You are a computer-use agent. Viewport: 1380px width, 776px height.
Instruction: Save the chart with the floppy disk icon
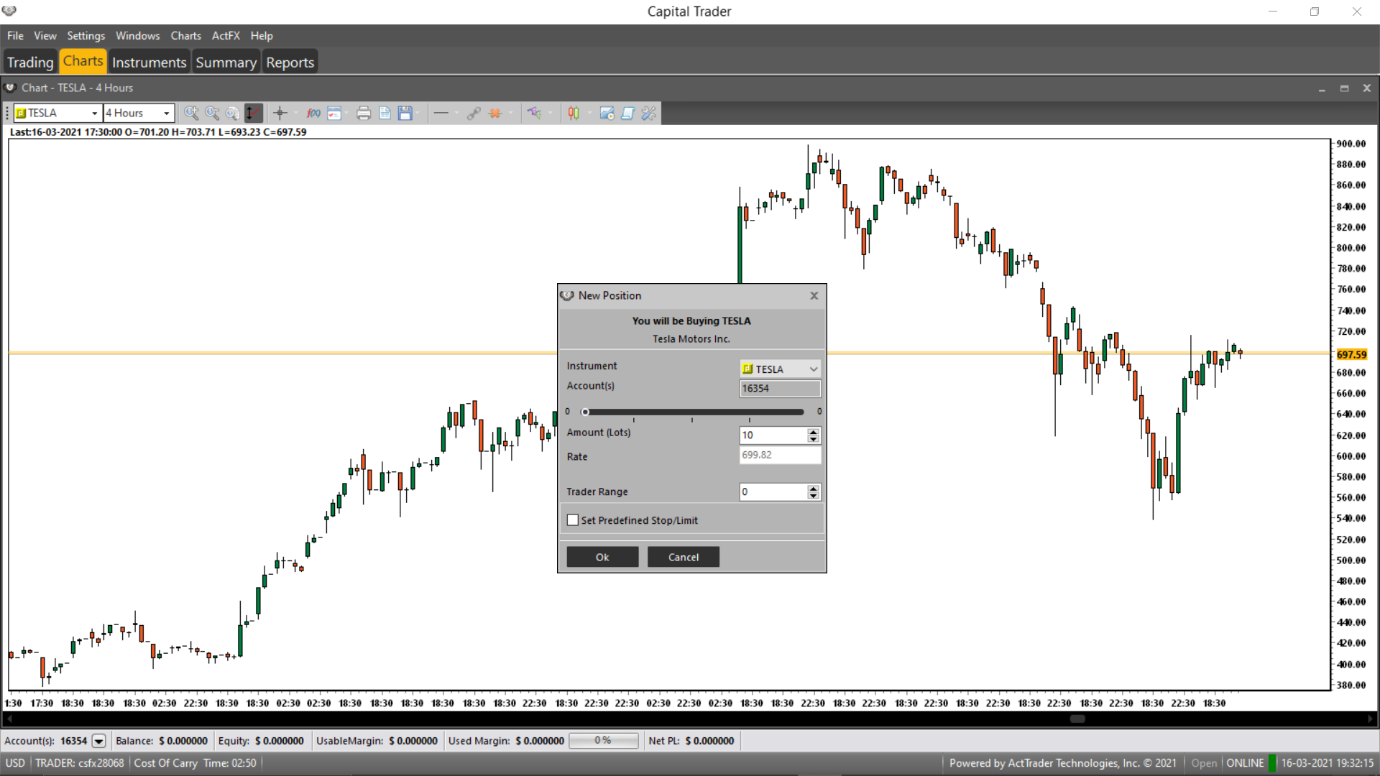(x=405, y=113)
